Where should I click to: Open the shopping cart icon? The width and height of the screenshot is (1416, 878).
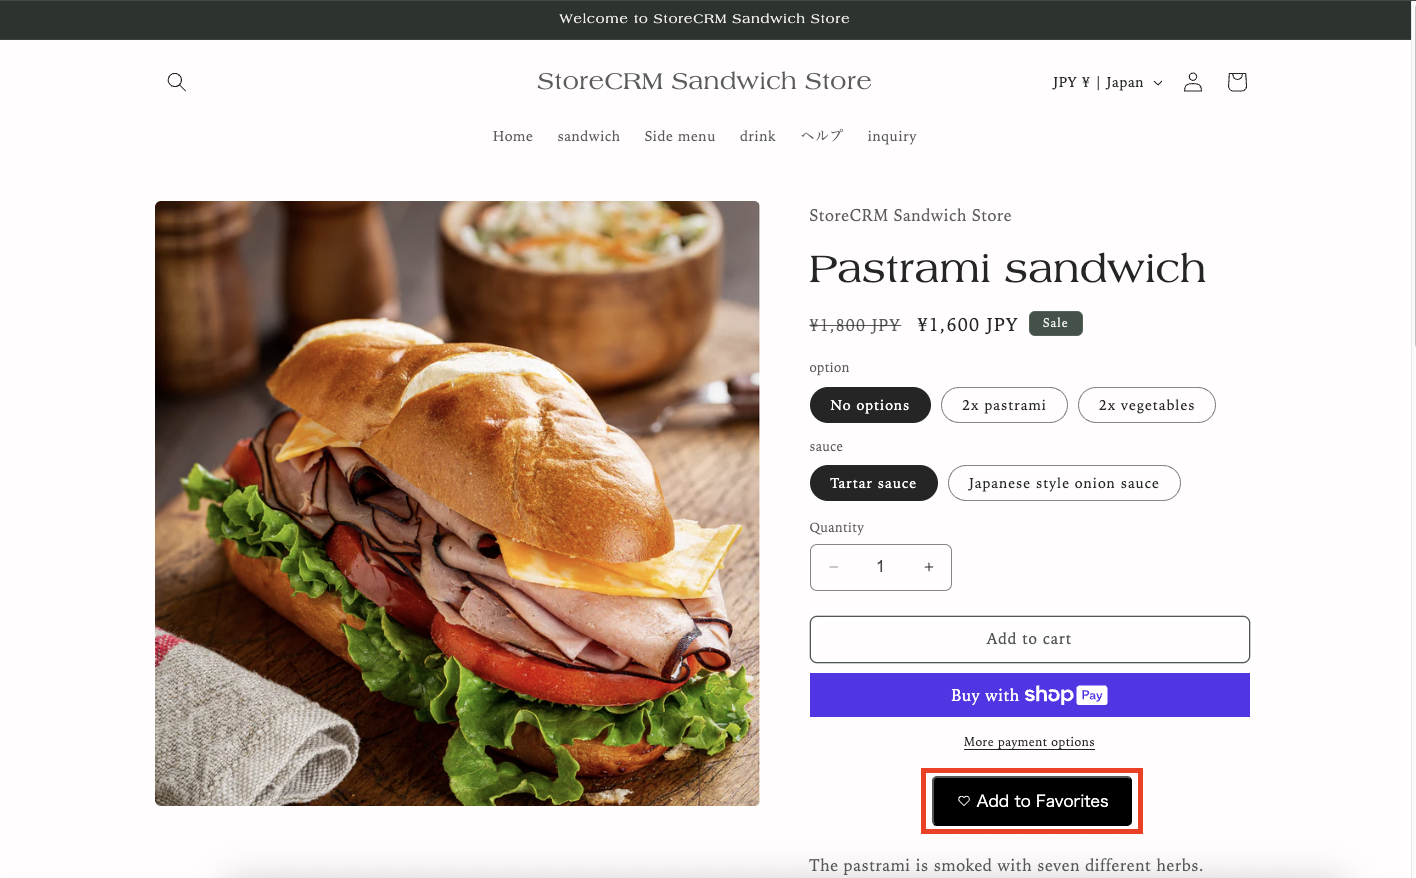pyautogui.click(x=1237, y=82)
